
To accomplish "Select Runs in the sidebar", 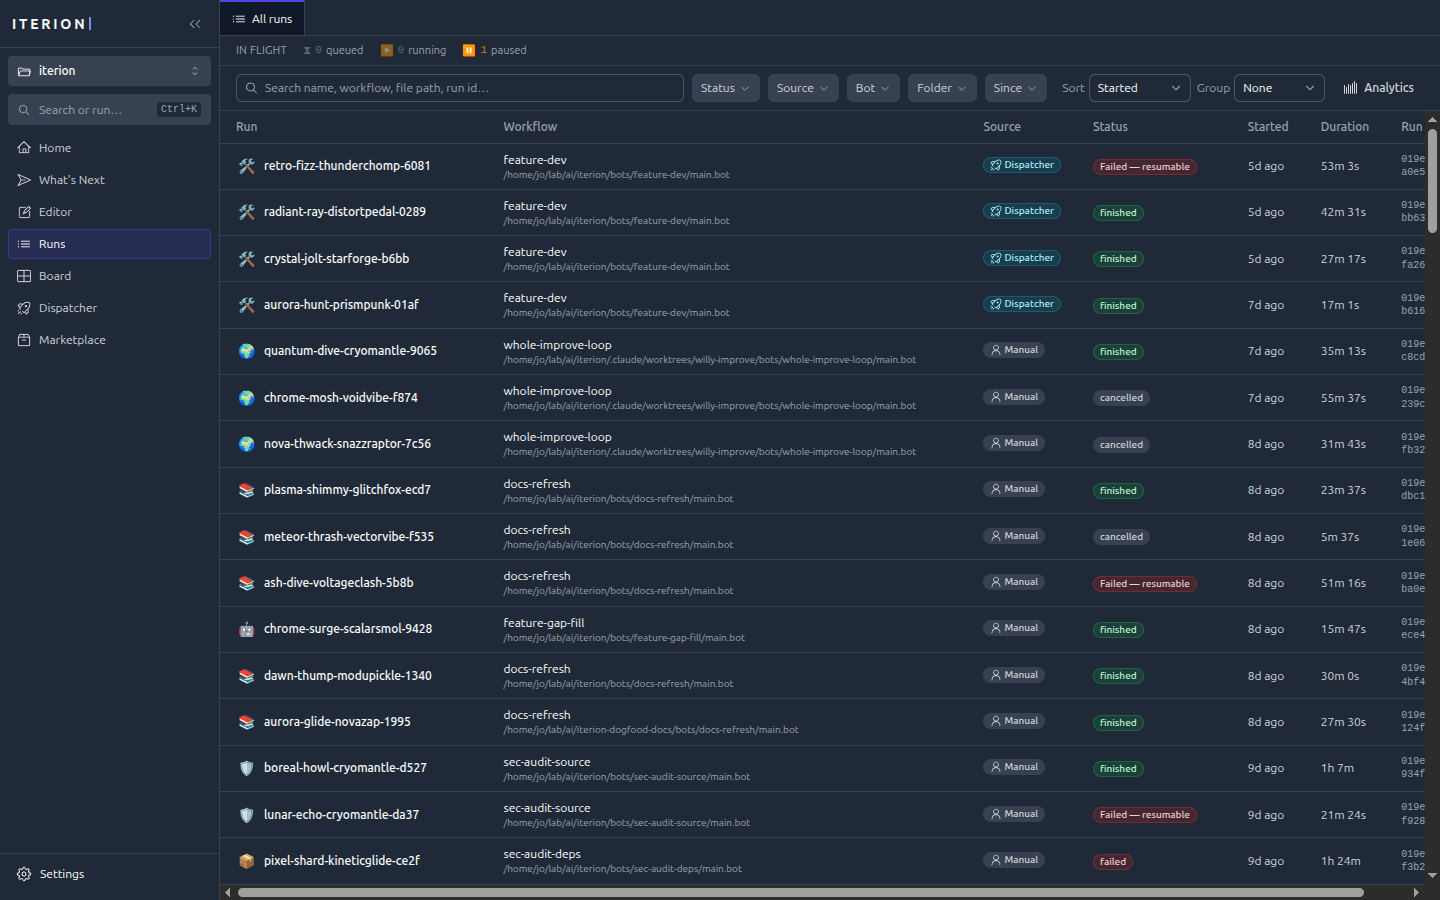I will (x=109, y=244).
